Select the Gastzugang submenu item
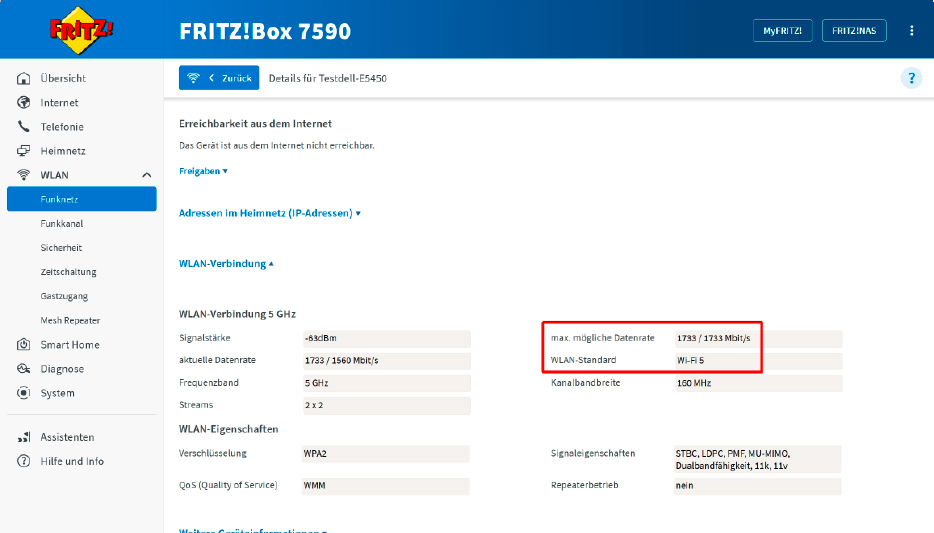Screen dimensions: 934x533 pos(64,296)
